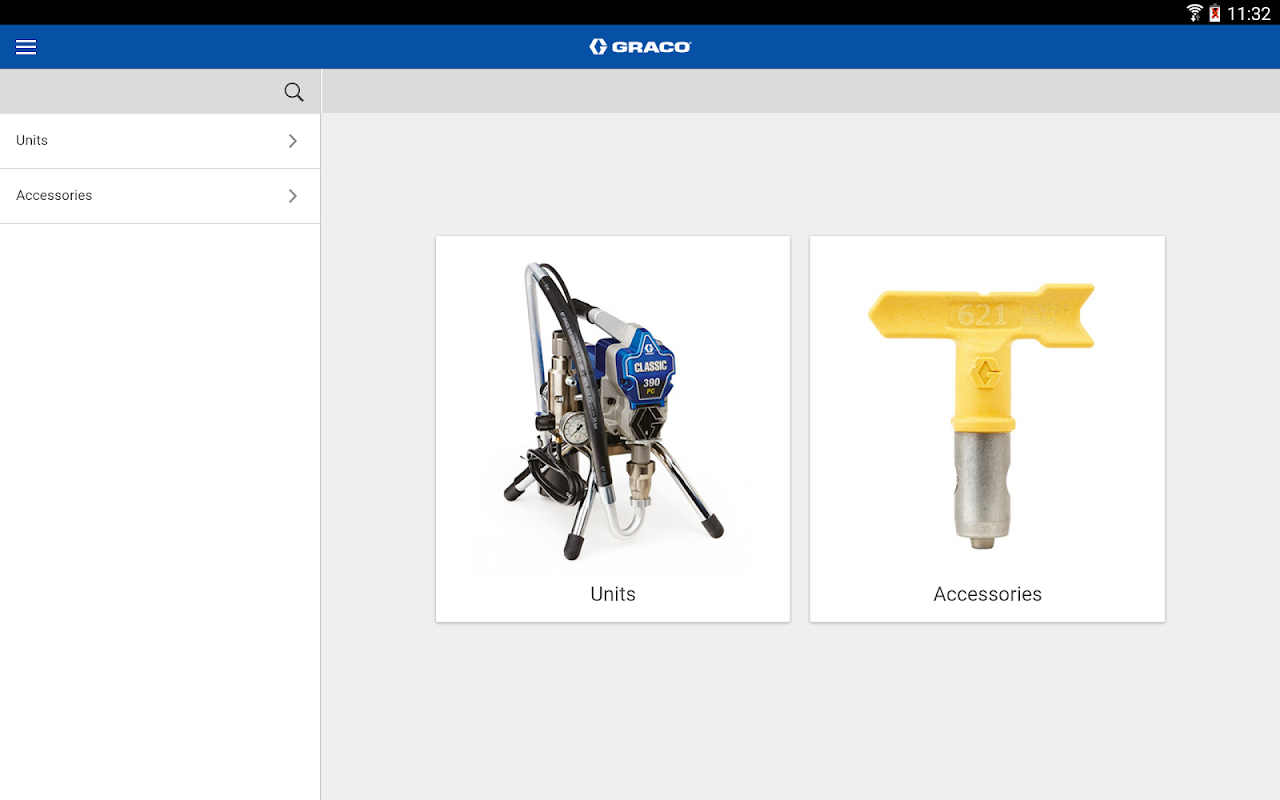Check the Wi-Fi status icon

pos(1194,13)
